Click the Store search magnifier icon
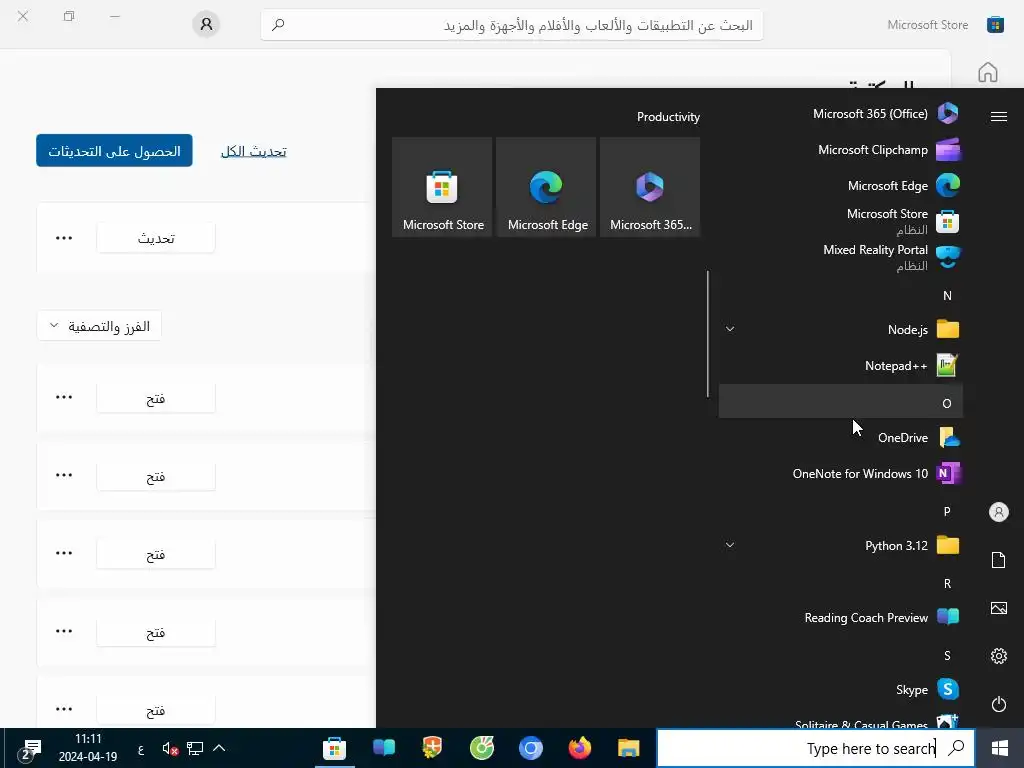Screen dimensions: 1024x768 (x=278, y=25)
